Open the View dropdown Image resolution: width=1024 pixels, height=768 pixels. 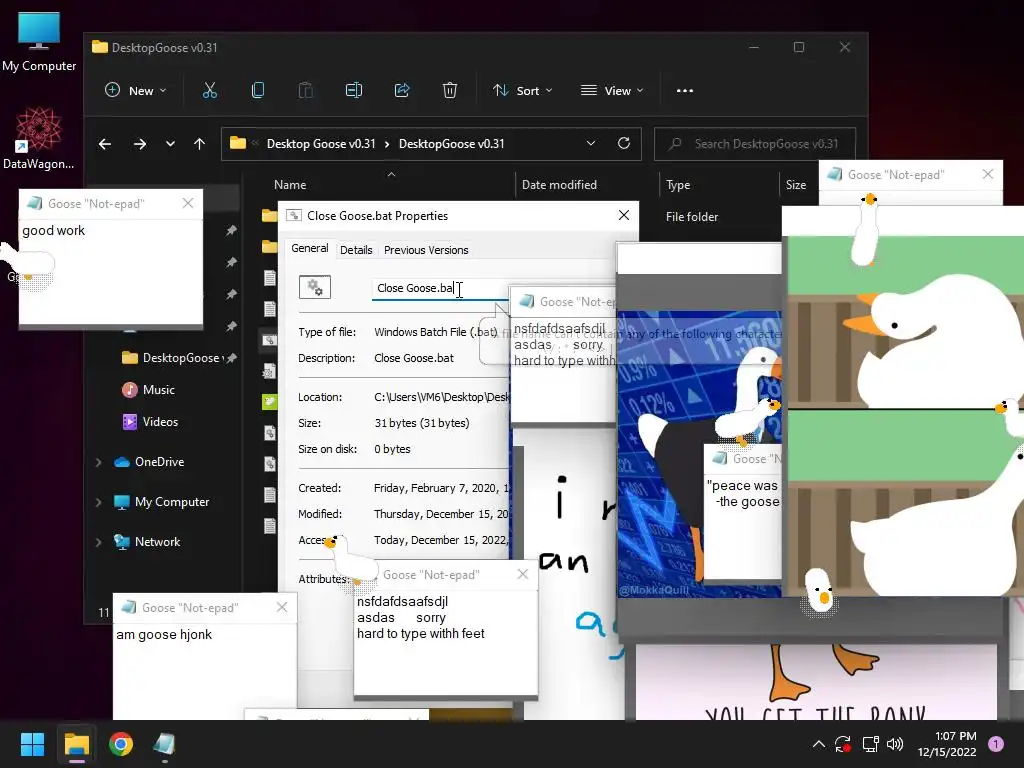click(x=612, y=90)
